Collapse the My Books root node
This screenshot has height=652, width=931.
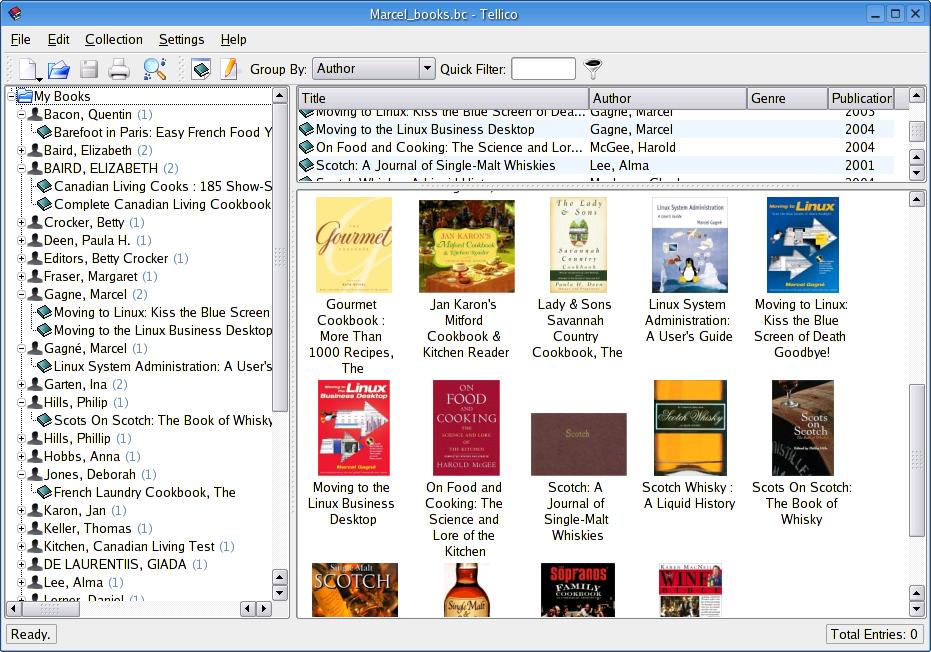point(11,97)
